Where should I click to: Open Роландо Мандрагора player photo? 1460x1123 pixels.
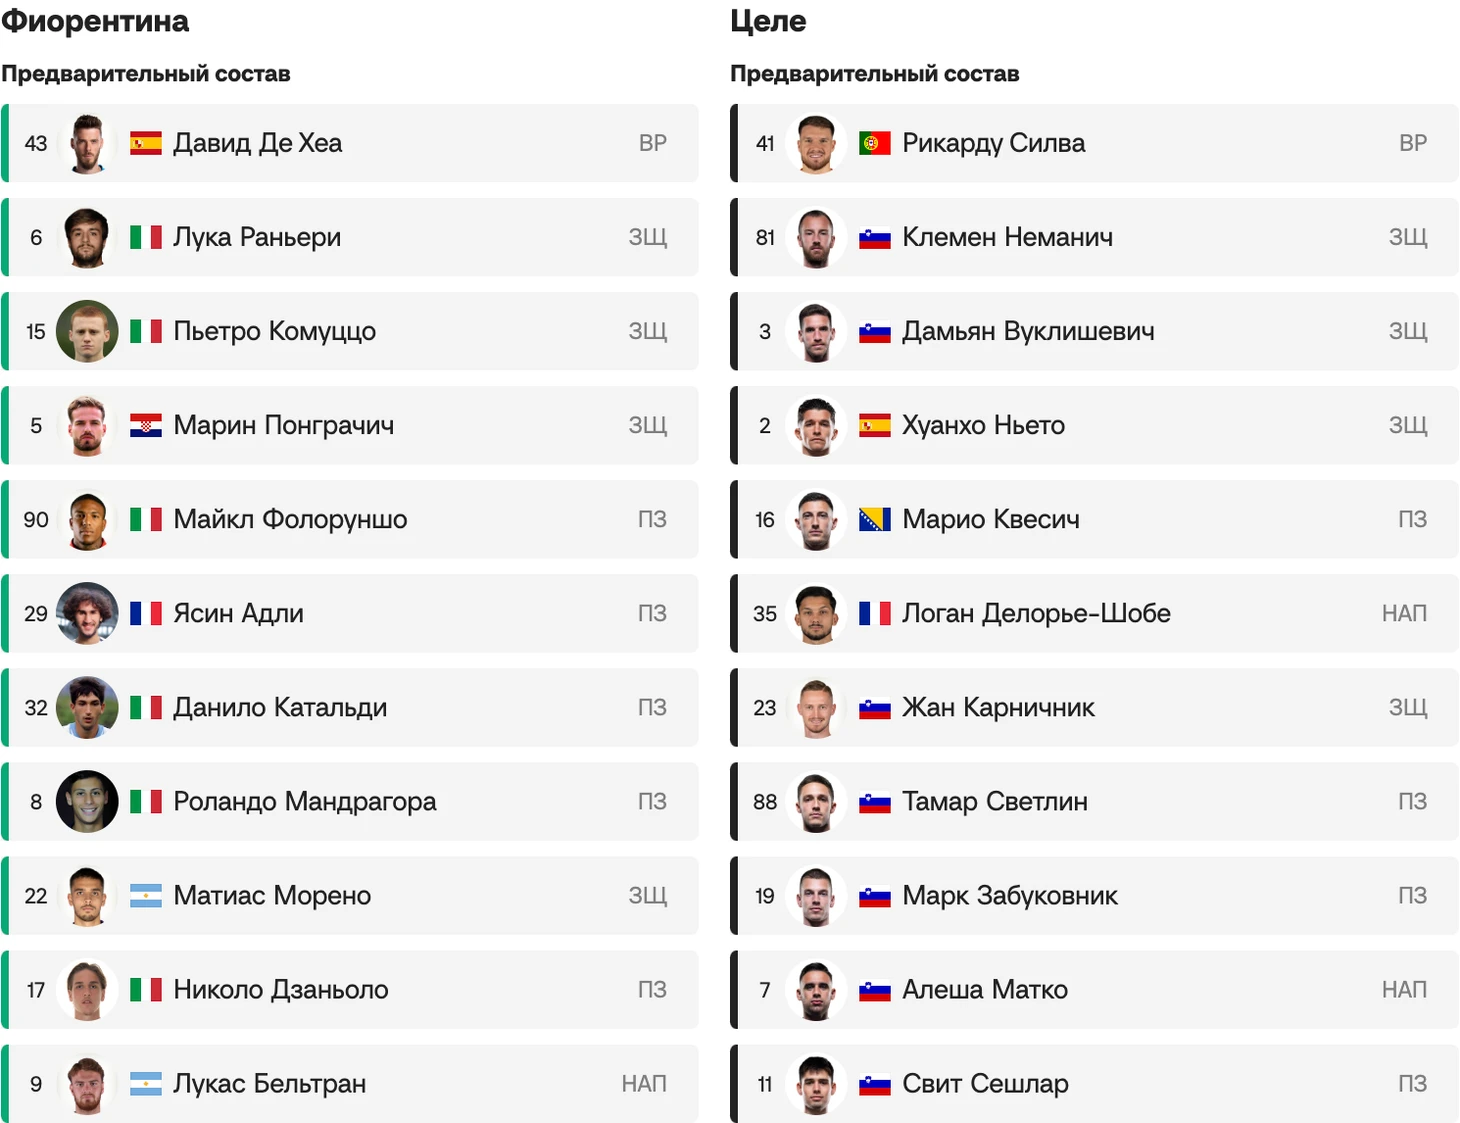pos(87,801)
